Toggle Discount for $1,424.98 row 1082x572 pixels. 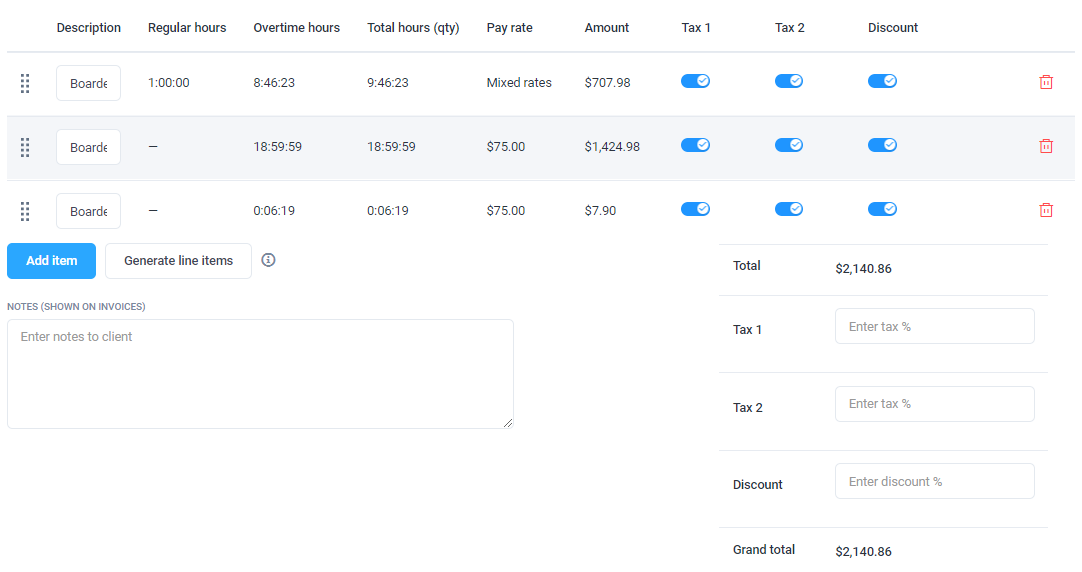(x=883, y=145)
